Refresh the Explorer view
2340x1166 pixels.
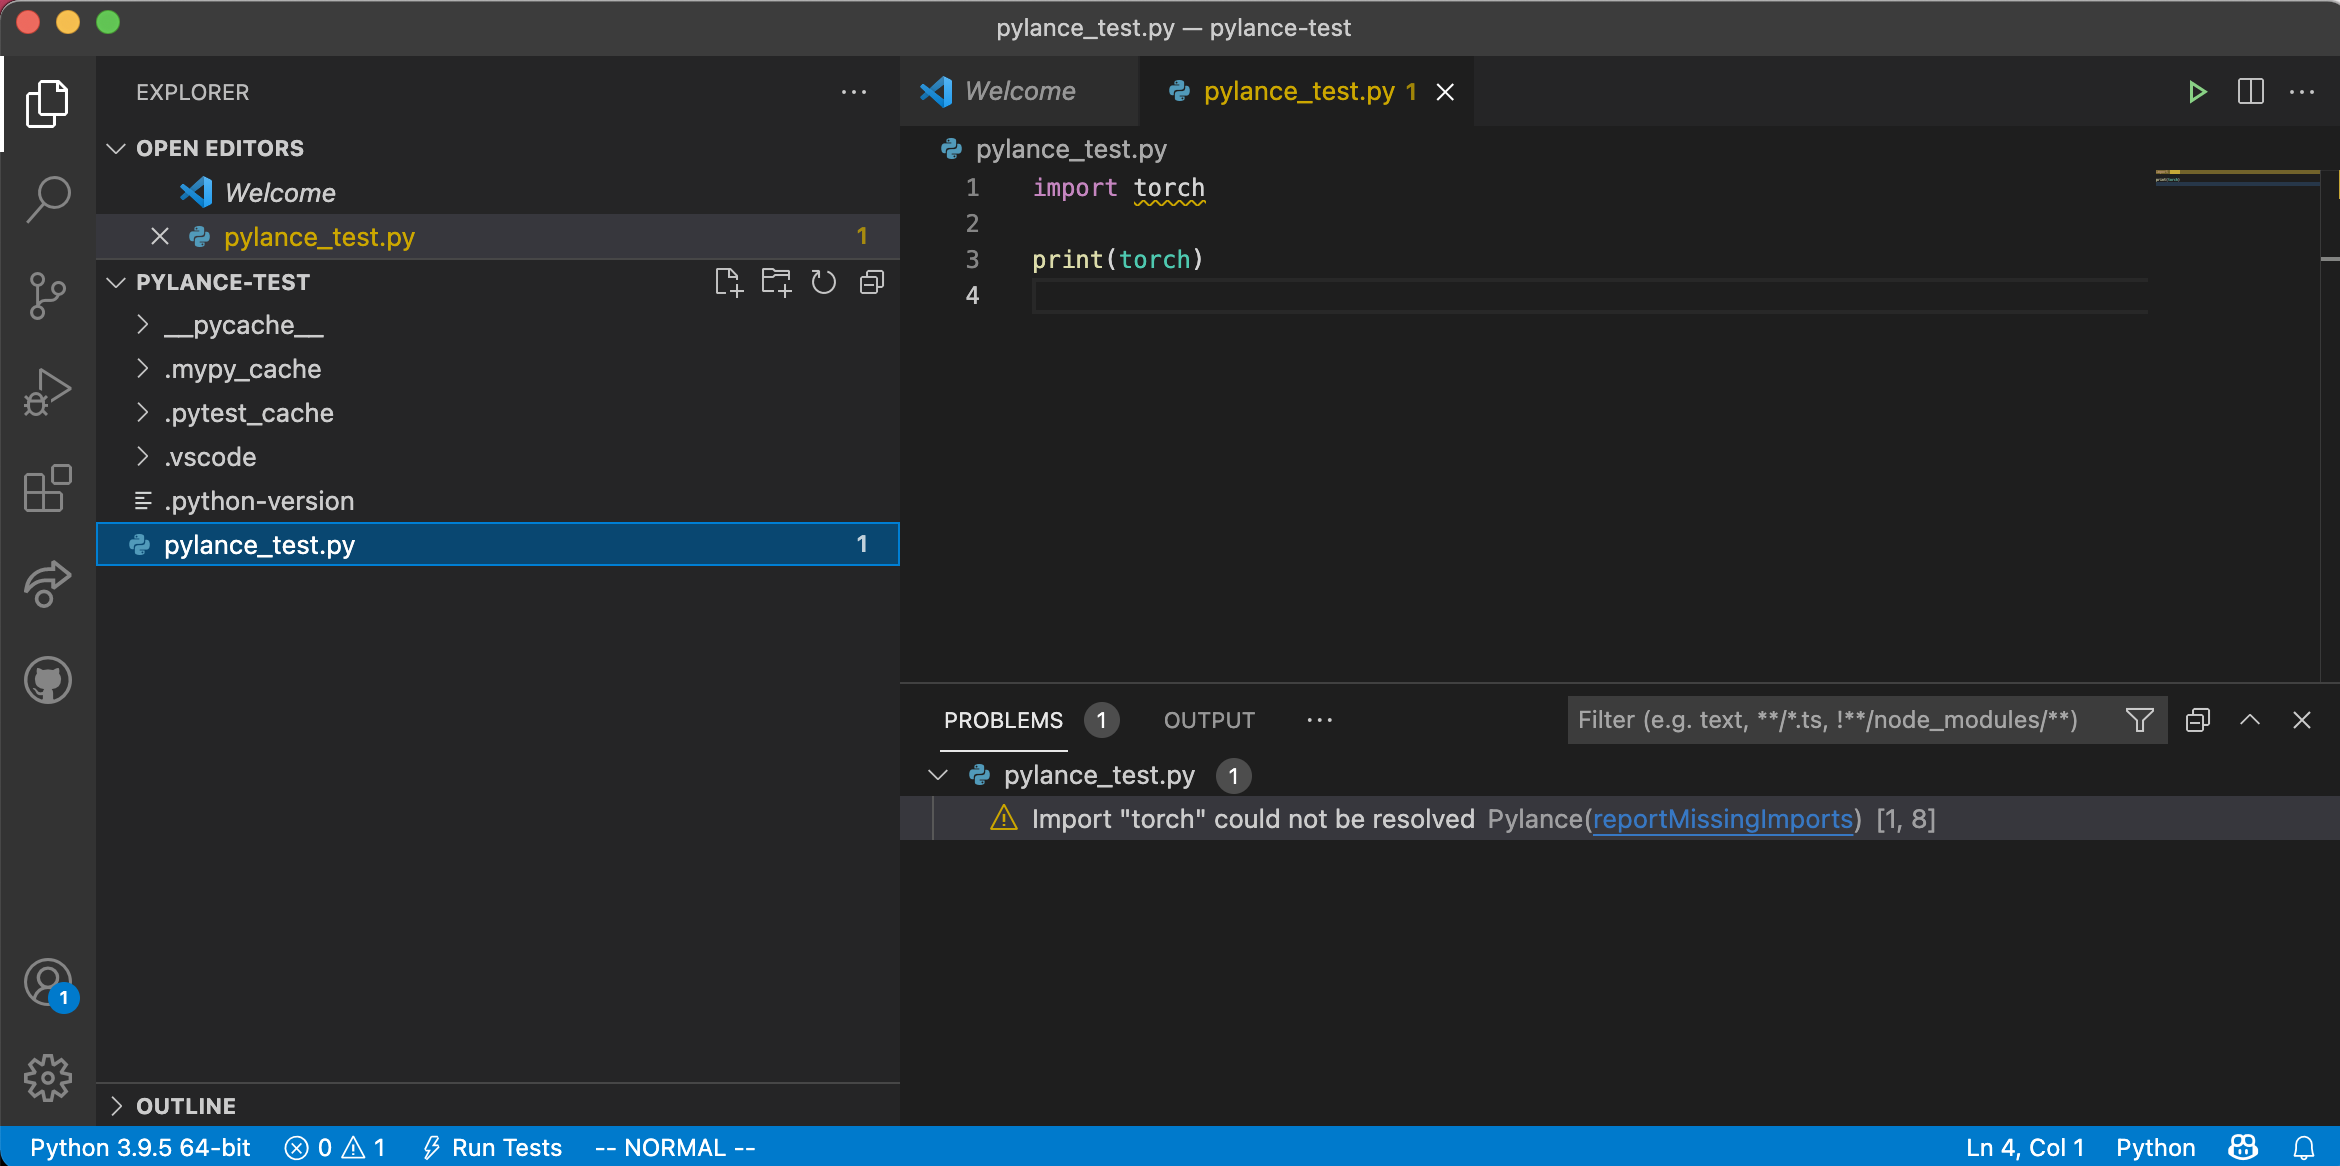tap(823, 282)
